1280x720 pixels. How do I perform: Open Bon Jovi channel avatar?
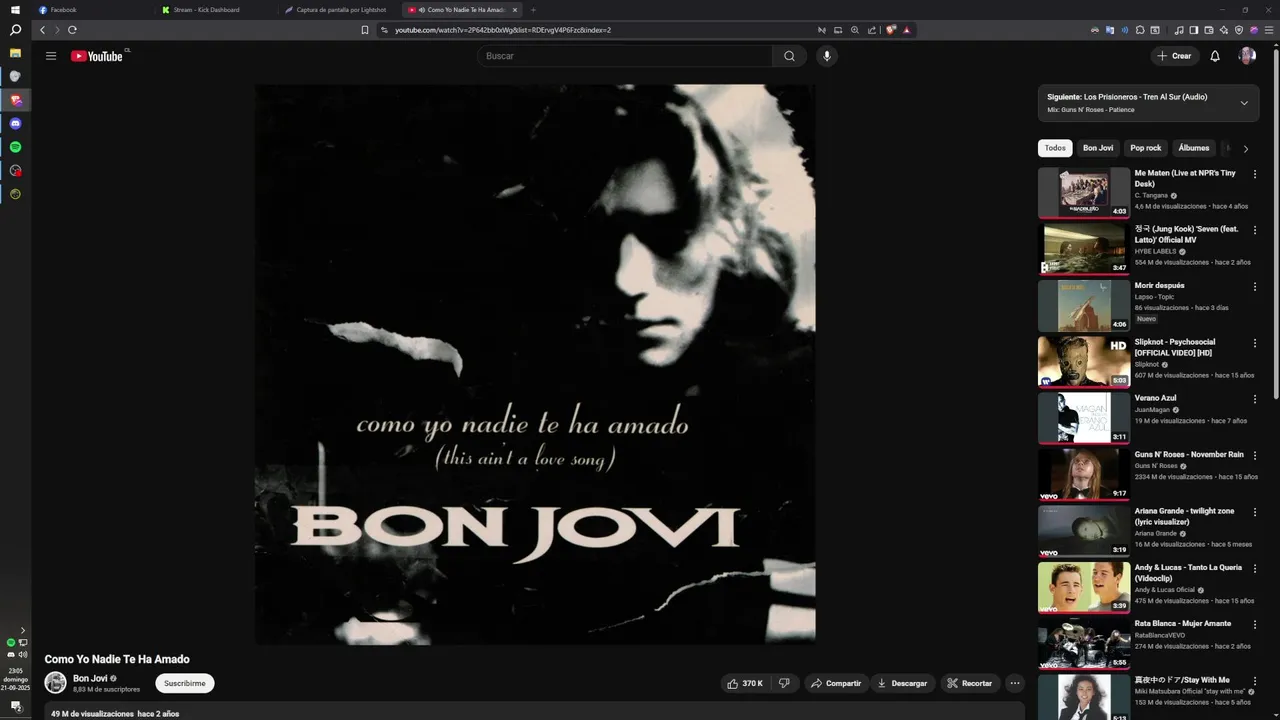56,683
